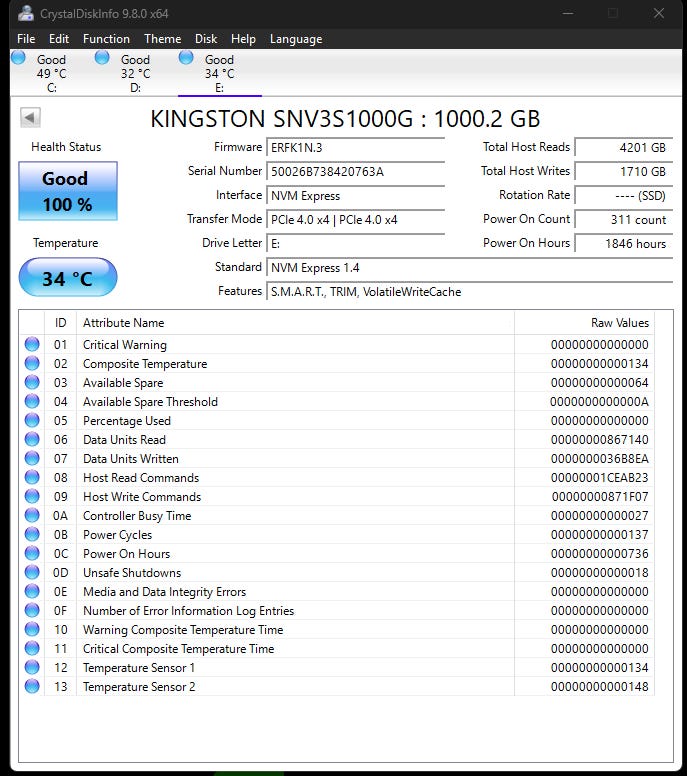Screen dimensions: 687x776
Task: Click the Power On Hours value 1846 hours
Action: pyautogui.click(x=624, y=243)
